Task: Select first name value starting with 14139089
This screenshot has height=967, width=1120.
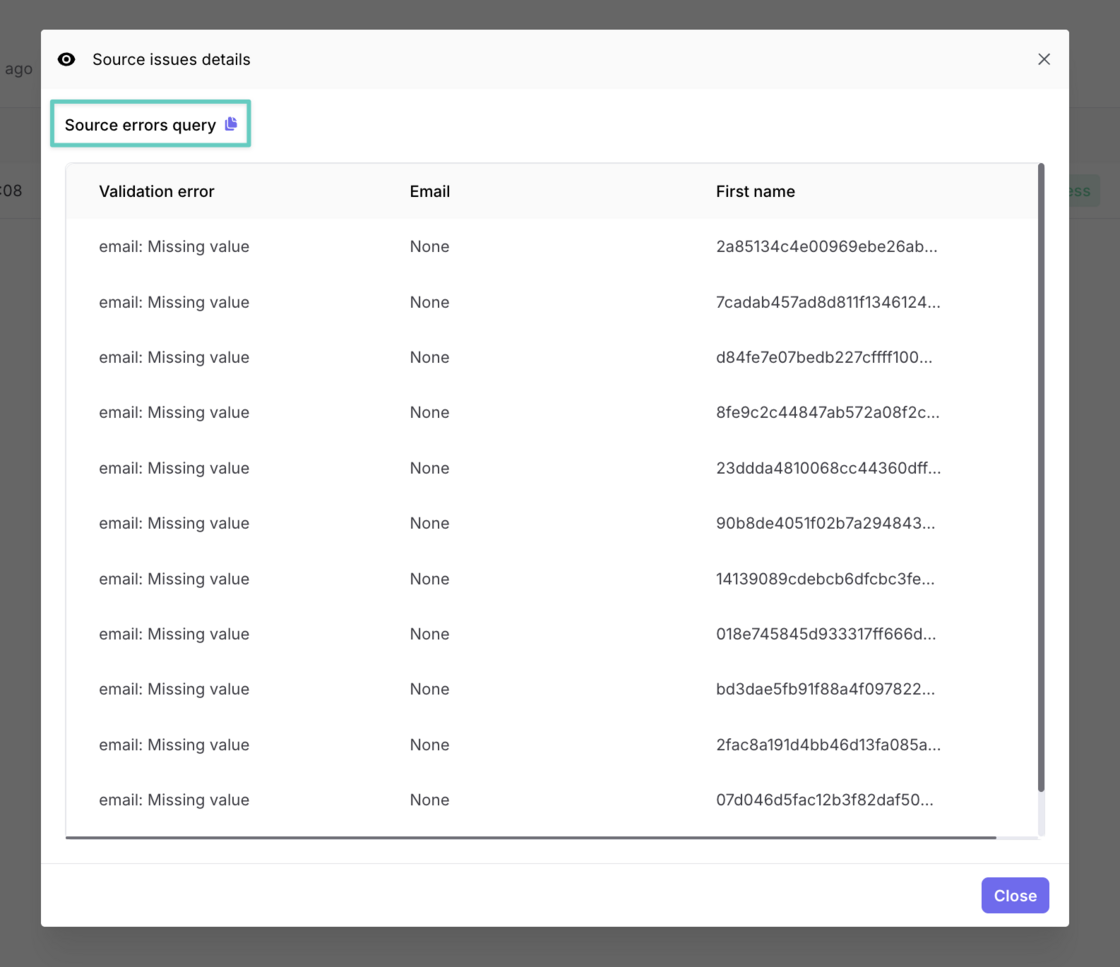Action: [x=825, y=579]
